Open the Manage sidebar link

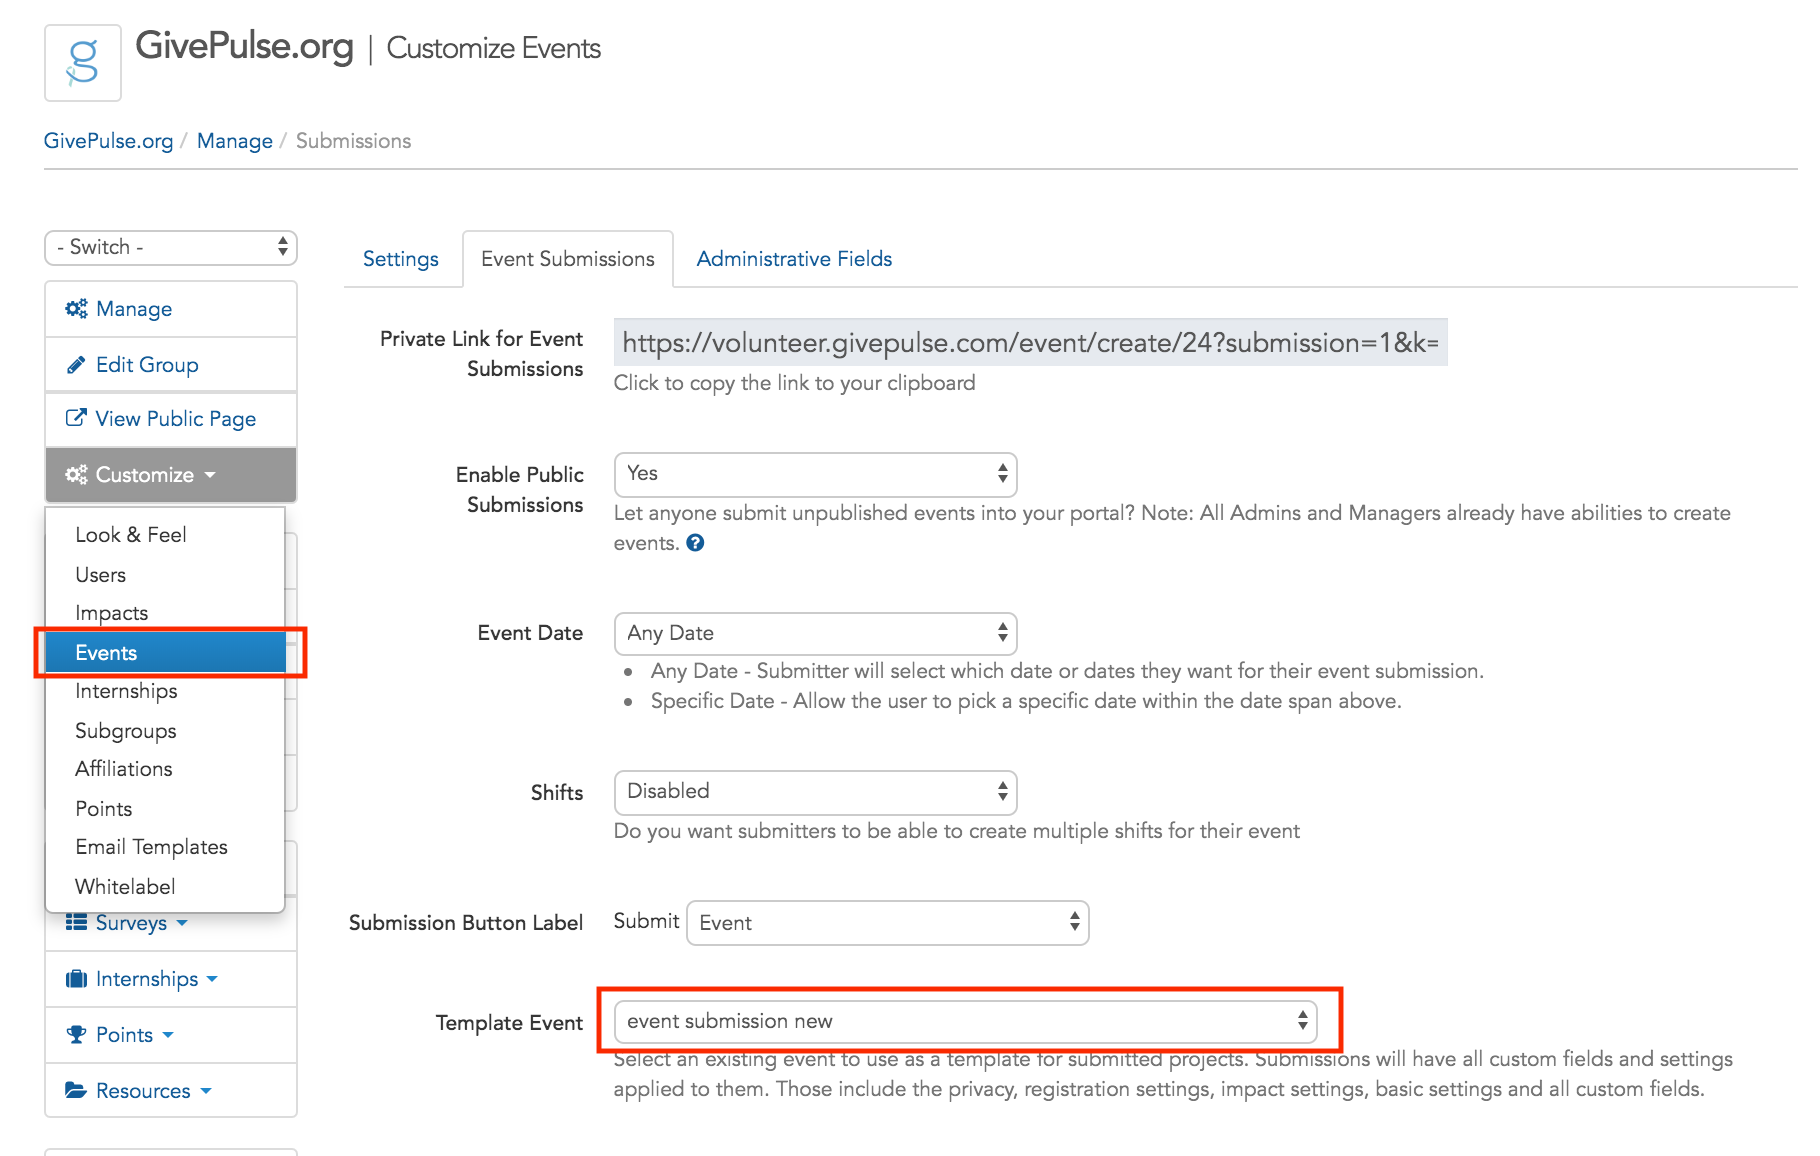pyautogui.click(x=171, y=309)
